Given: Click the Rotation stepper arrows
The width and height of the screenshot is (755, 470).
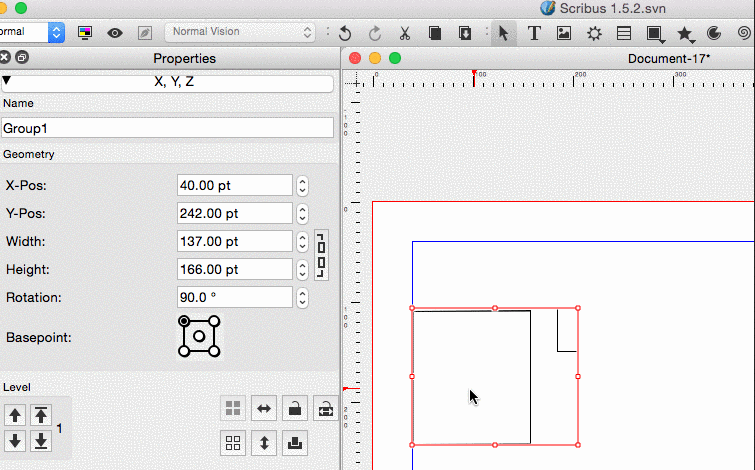Looking at the screenshot, I should coord(303,298).
